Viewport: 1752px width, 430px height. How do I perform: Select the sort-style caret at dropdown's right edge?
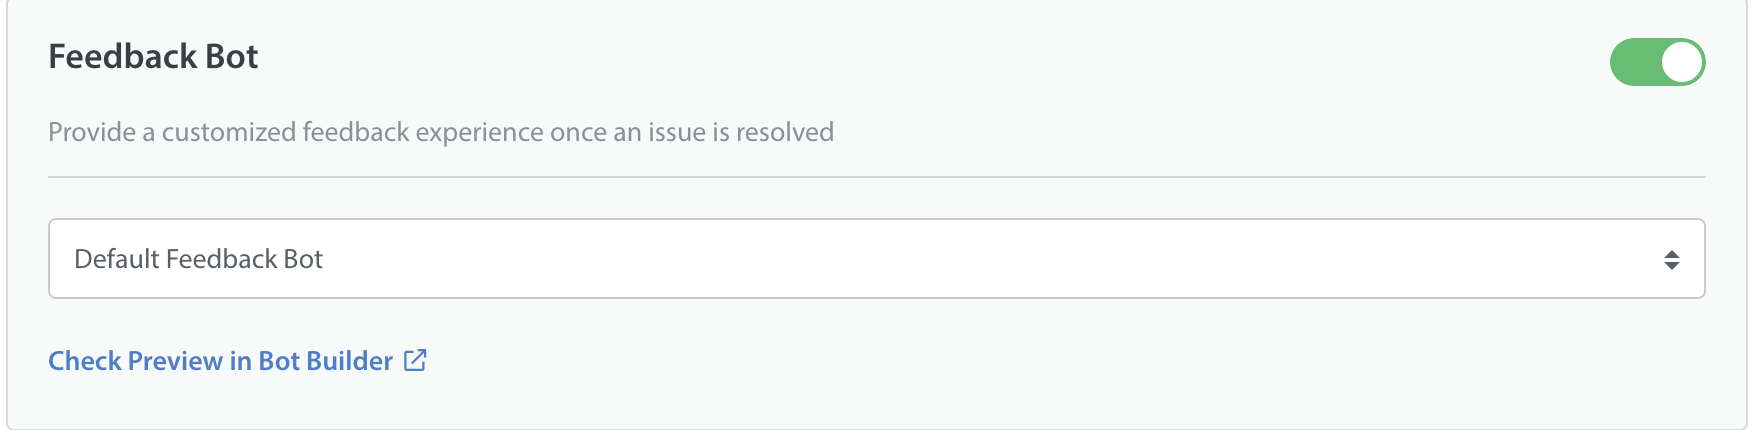point(1671,260)
